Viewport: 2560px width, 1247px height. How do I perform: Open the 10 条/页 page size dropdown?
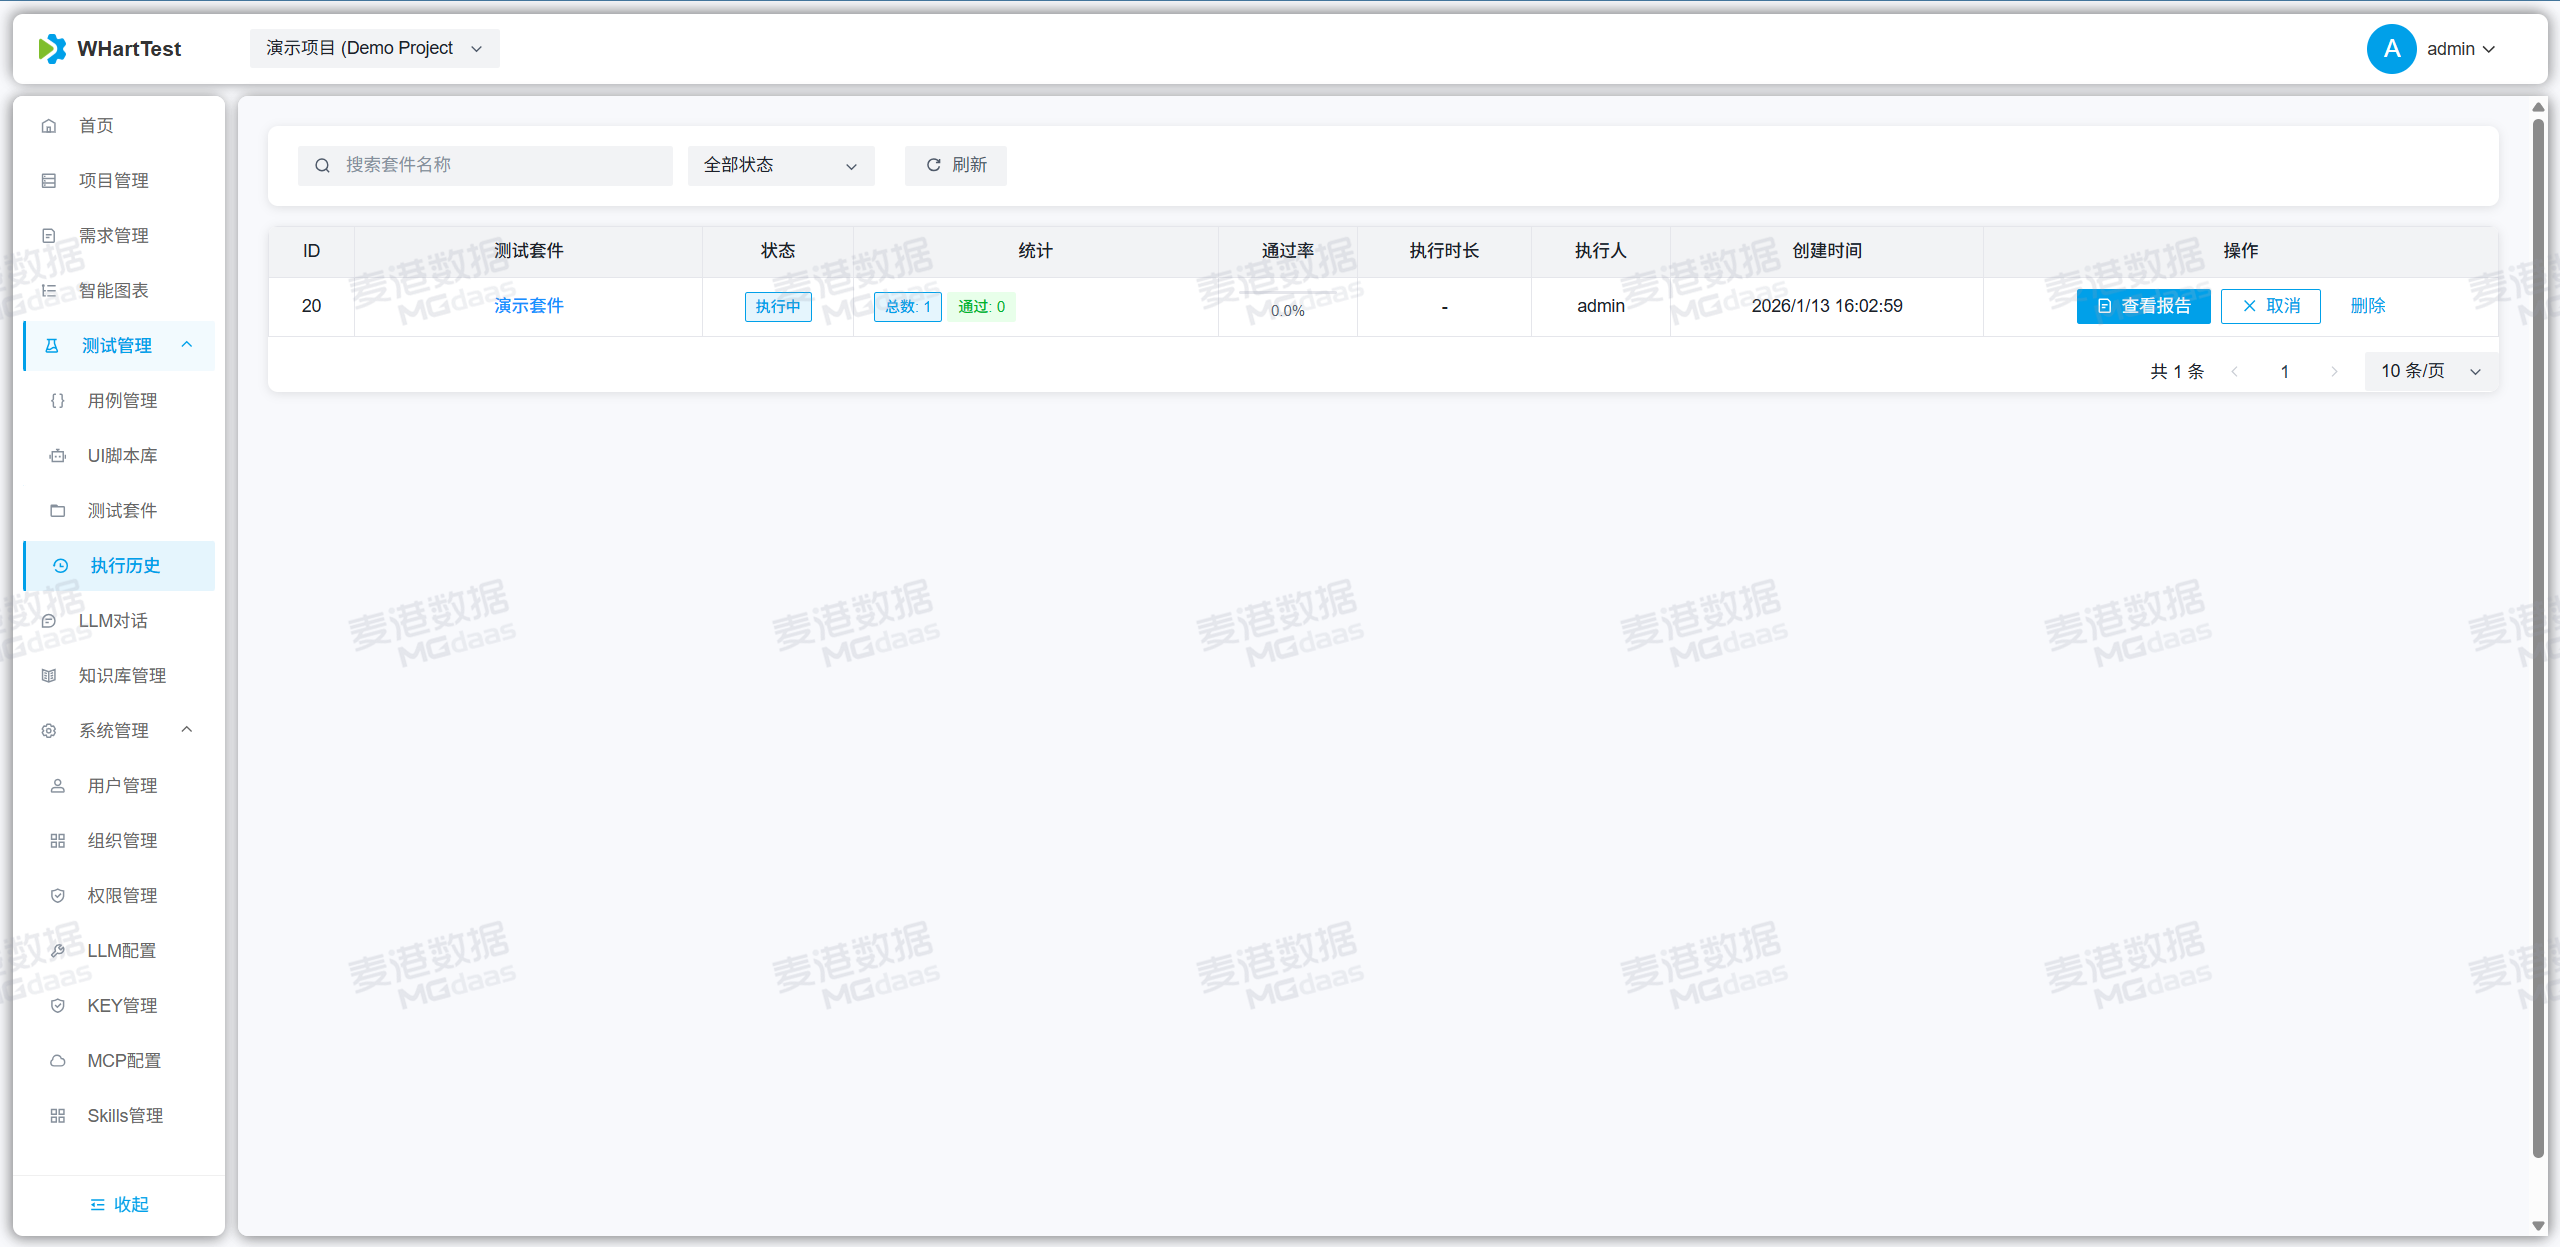pos(2430,371)
